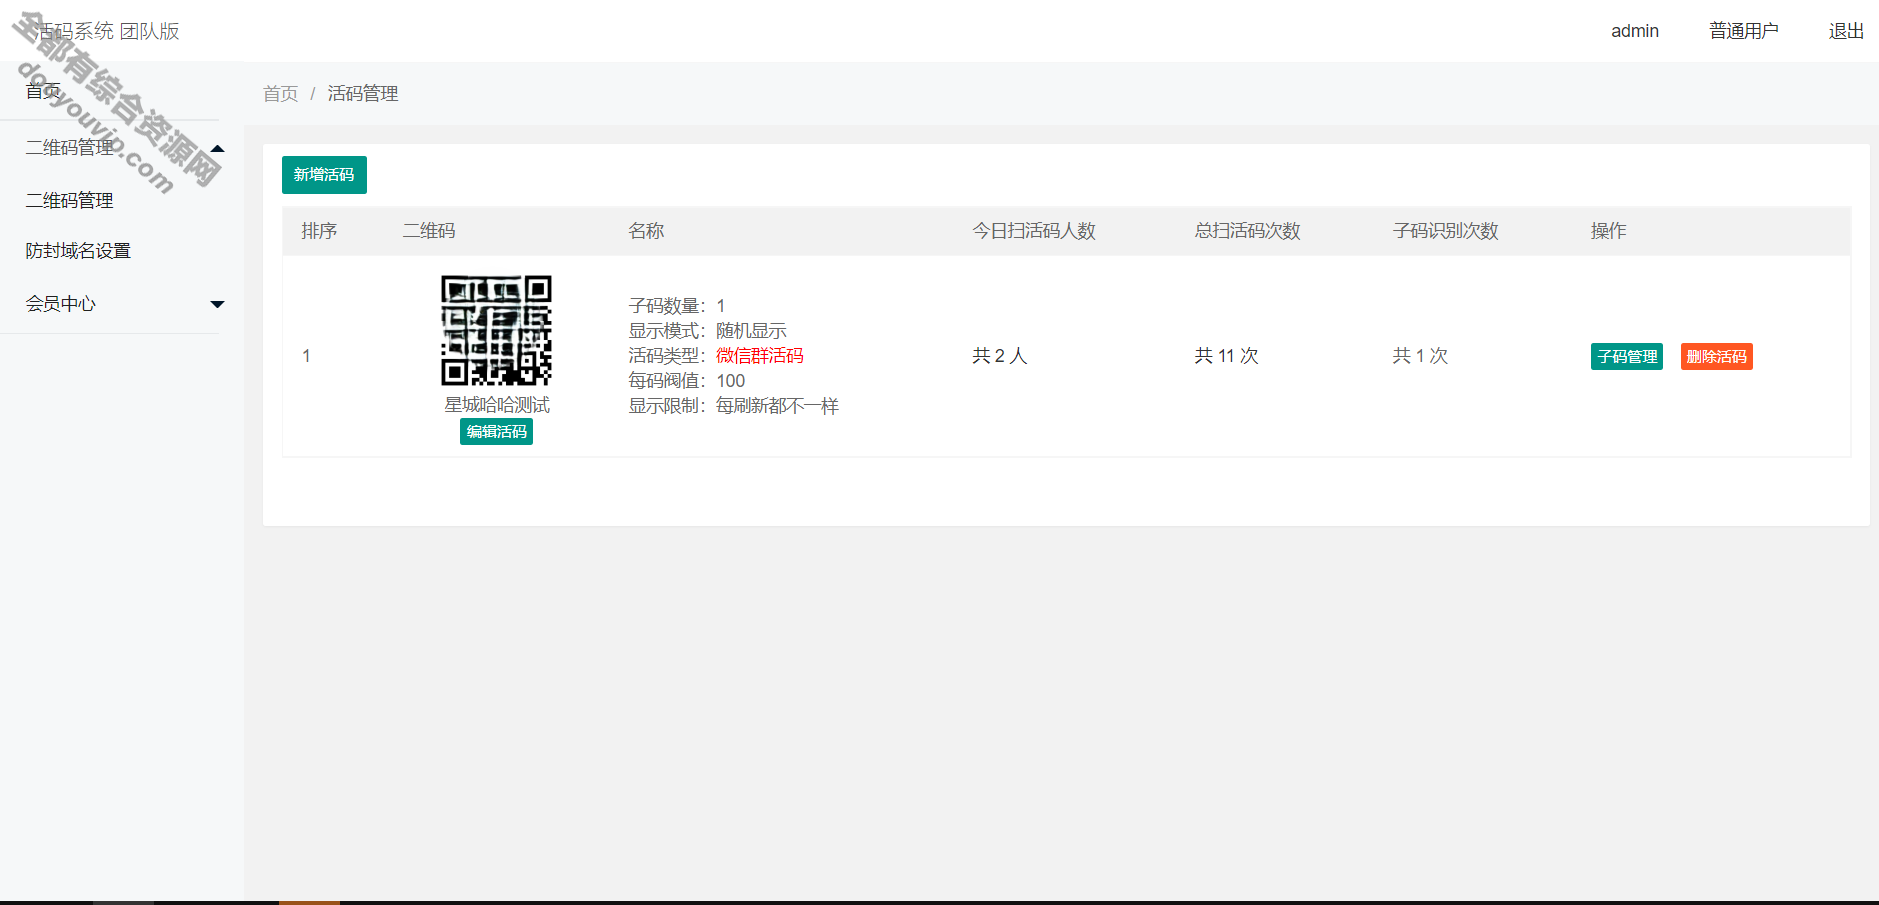Click the admin username in header
The height and width of the screenshot is (905, 1879).
coord(1635,31)
